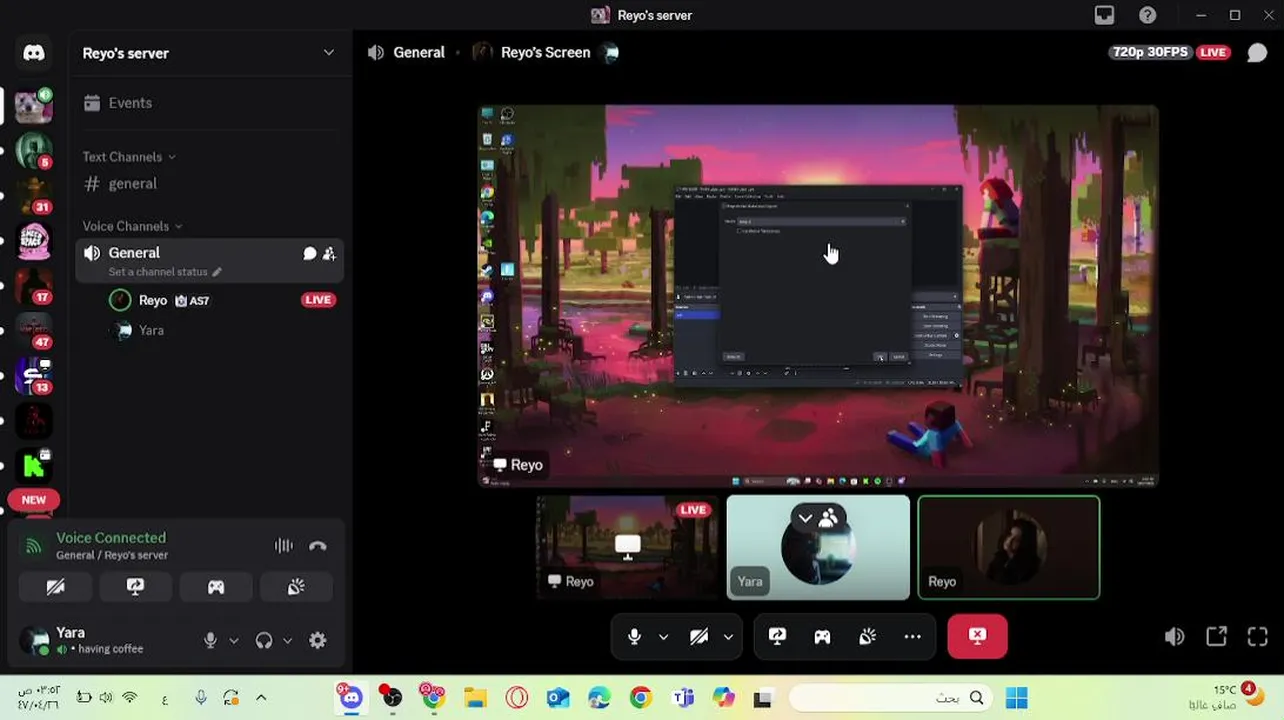Screen dimensions: 1284x720
Task: Open soundboard in left voice panel
Action: pos(296,587)
